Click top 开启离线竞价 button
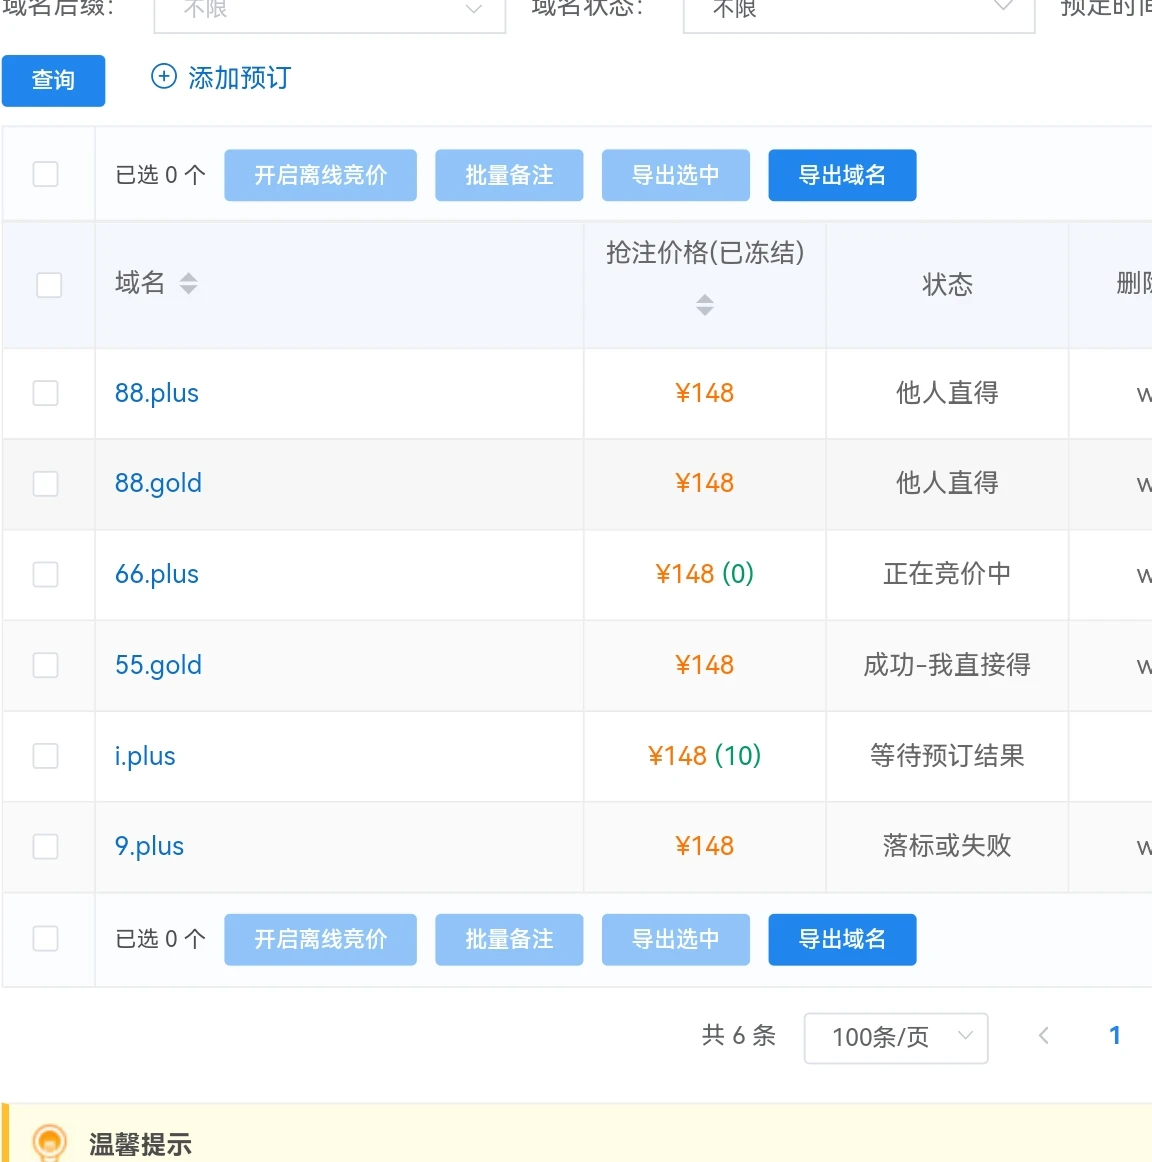Image resolution: width=1152 pixels, height=1162 pixels. [x=320, y=175]
